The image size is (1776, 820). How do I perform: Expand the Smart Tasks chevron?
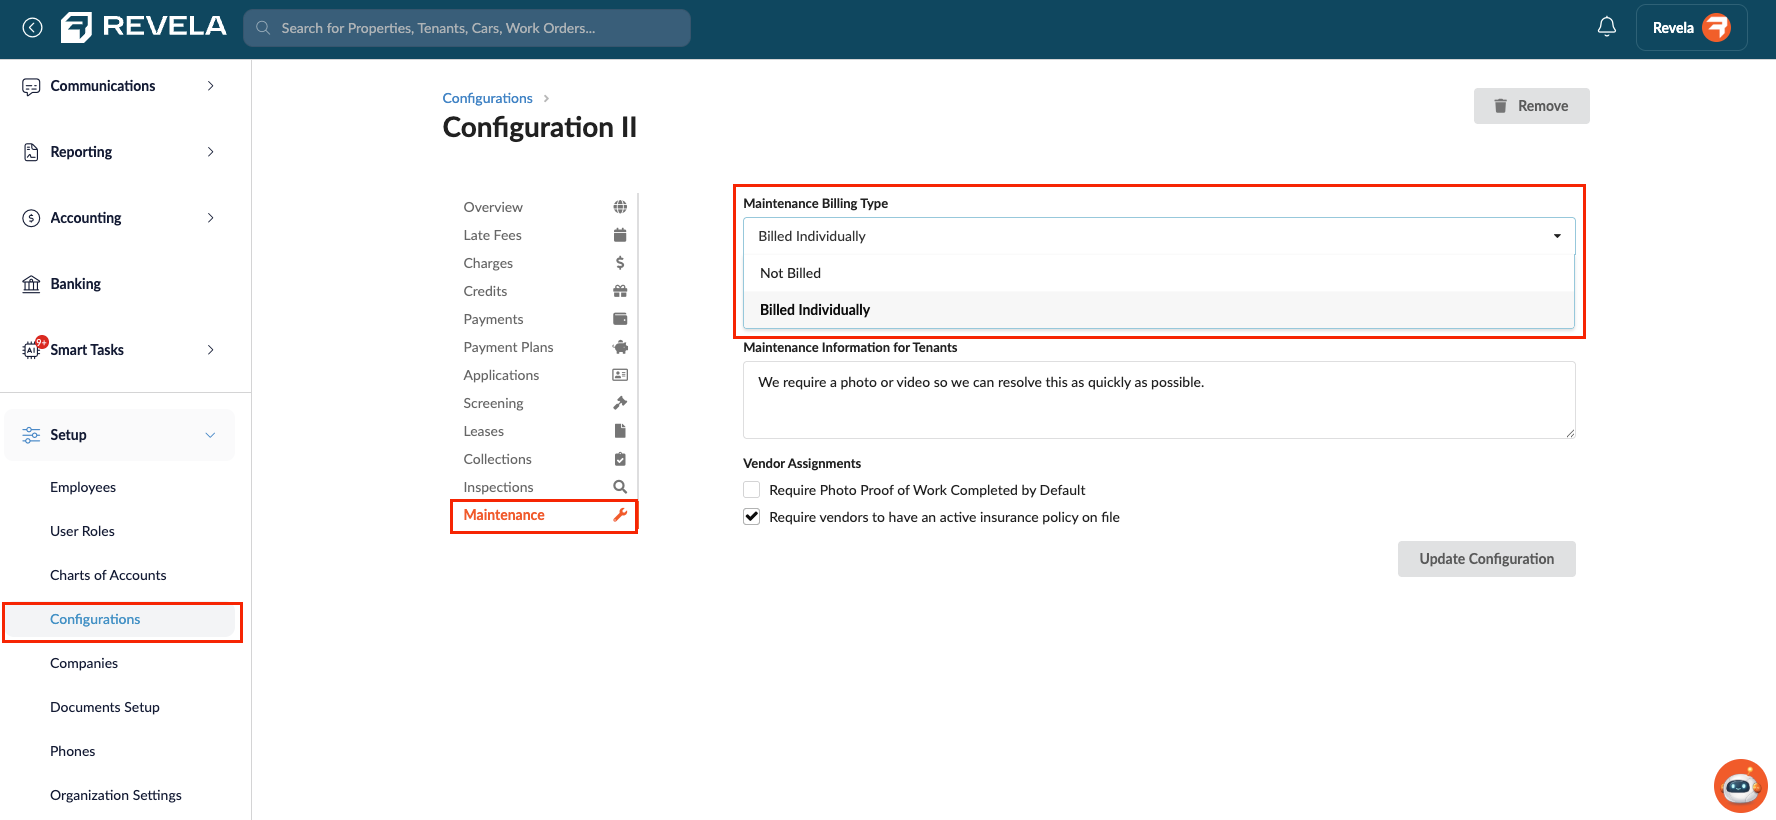pos(210,350)
